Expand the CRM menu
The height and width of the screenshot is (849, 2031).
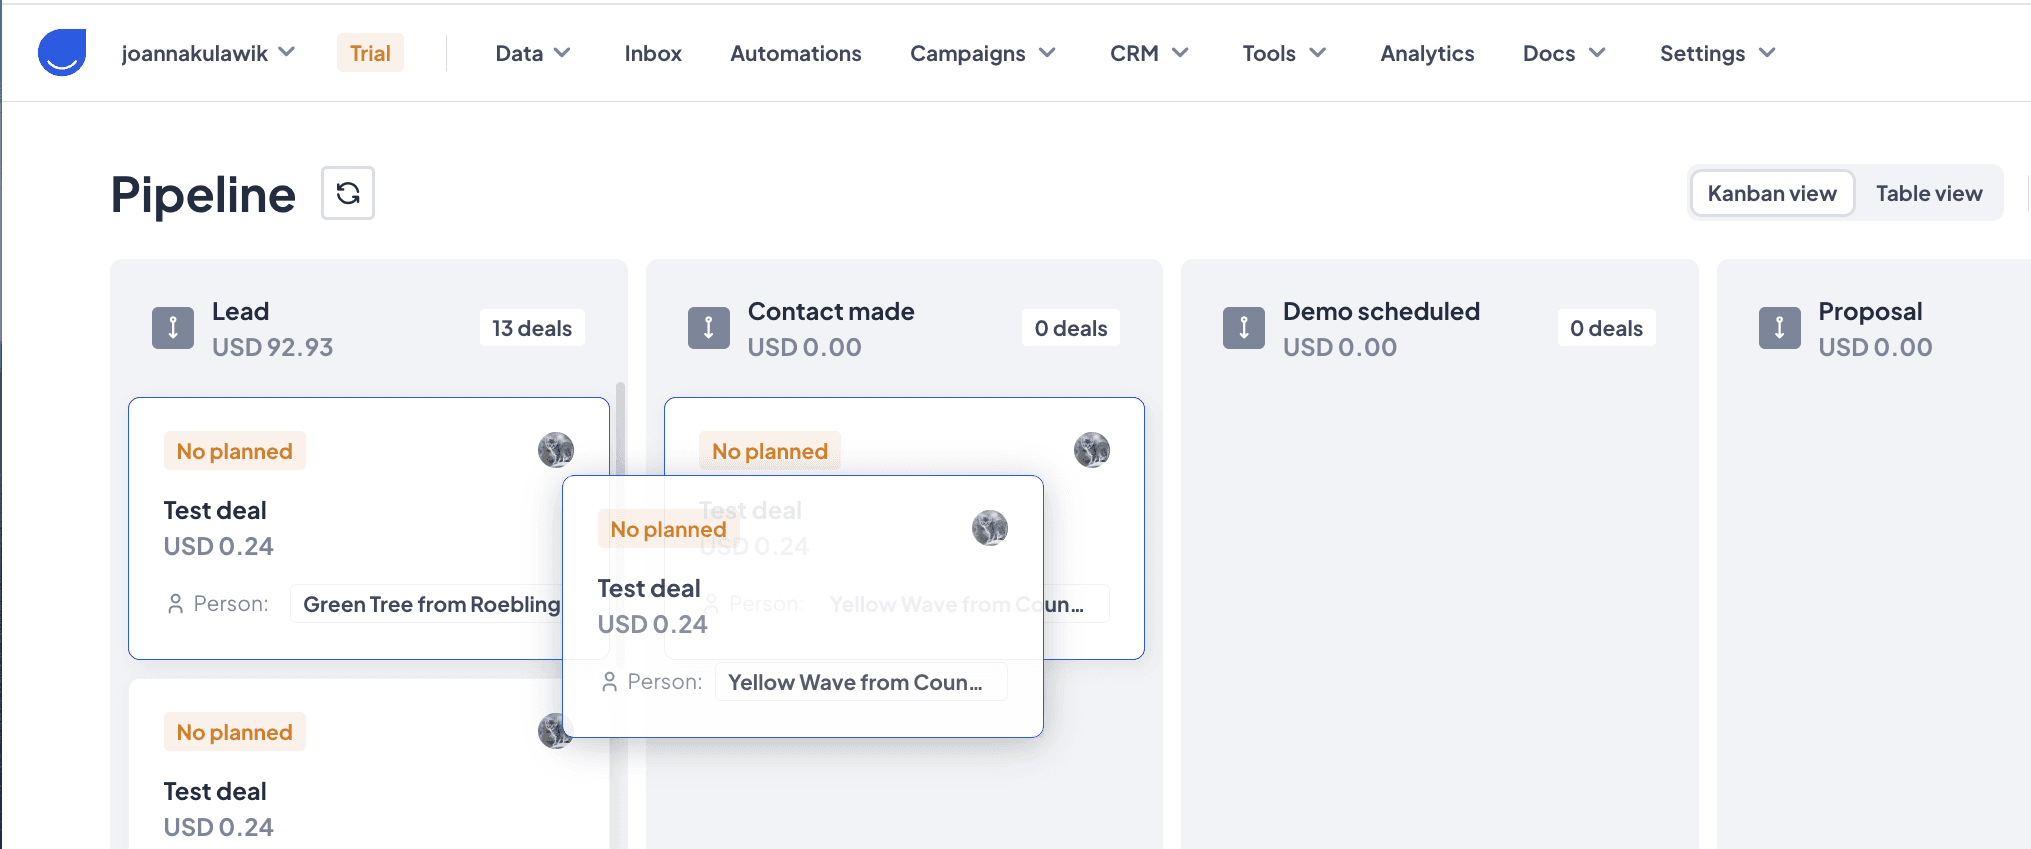coord(1149,53)
